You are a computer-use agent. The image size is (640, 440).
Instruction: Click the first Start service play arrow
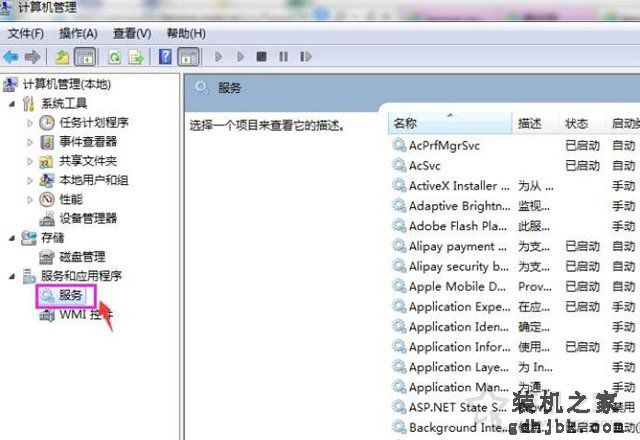tap(218, 56)
